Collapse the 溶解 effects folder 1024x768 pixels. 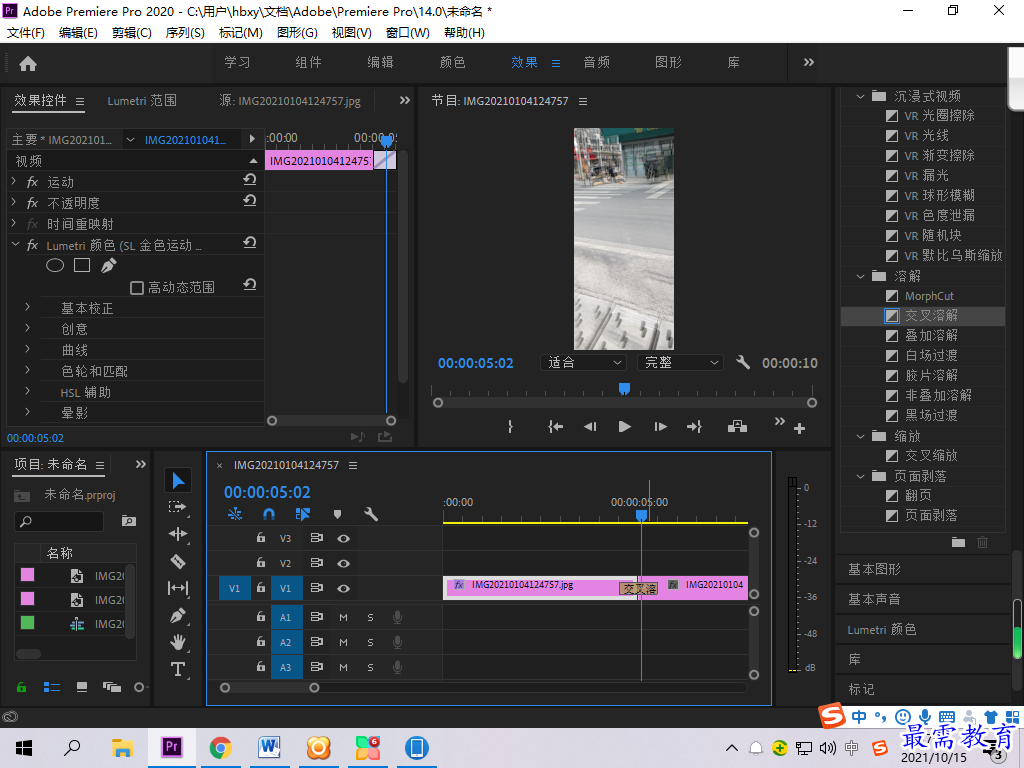[x=861, y=276]
